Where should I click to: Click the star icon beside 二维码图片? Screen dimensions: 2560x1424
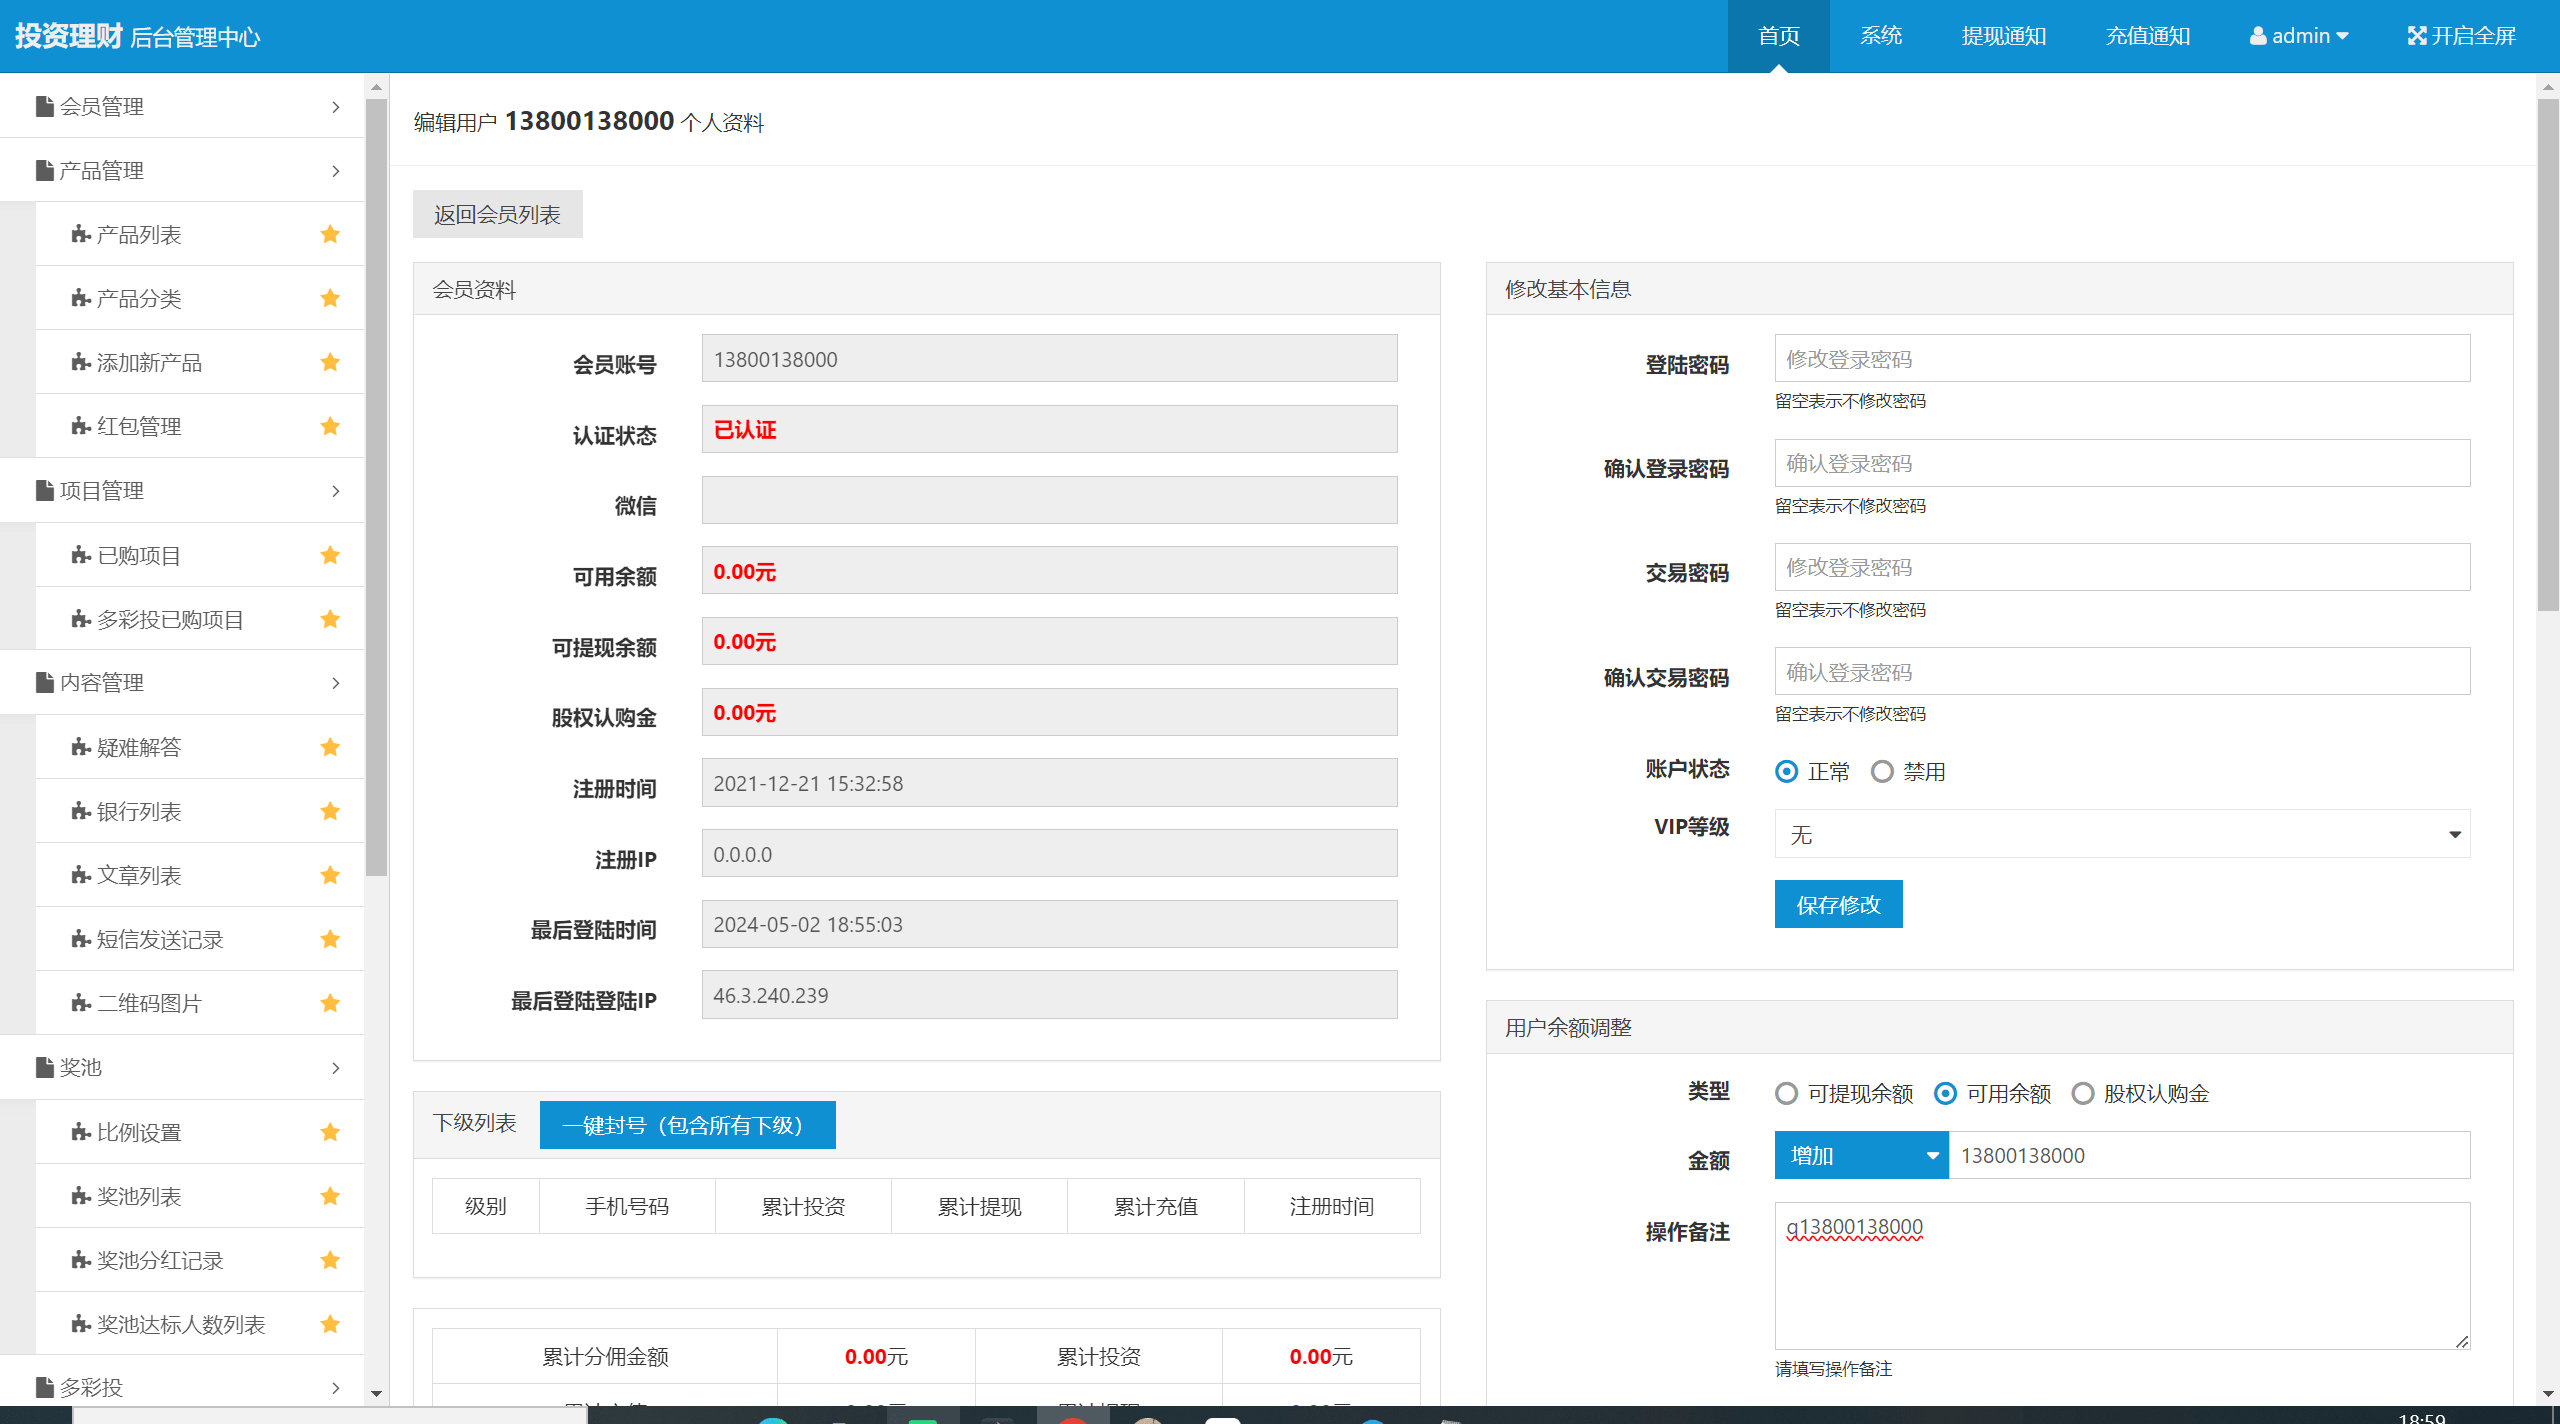[330, 1003]
